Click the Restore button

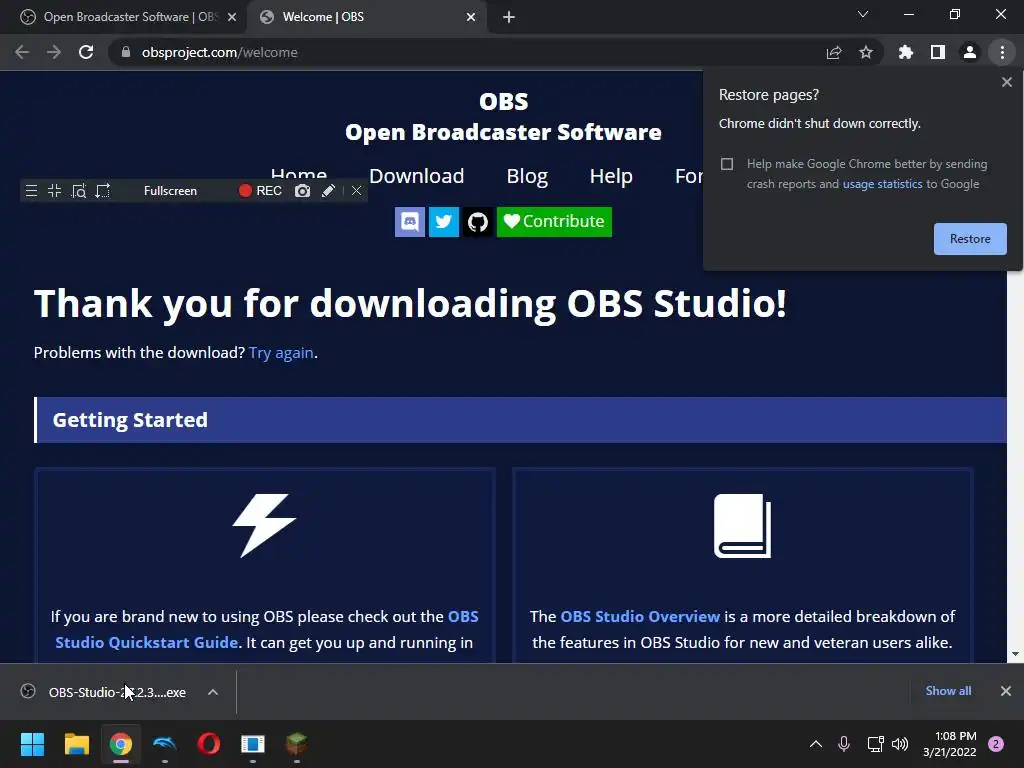970,239
